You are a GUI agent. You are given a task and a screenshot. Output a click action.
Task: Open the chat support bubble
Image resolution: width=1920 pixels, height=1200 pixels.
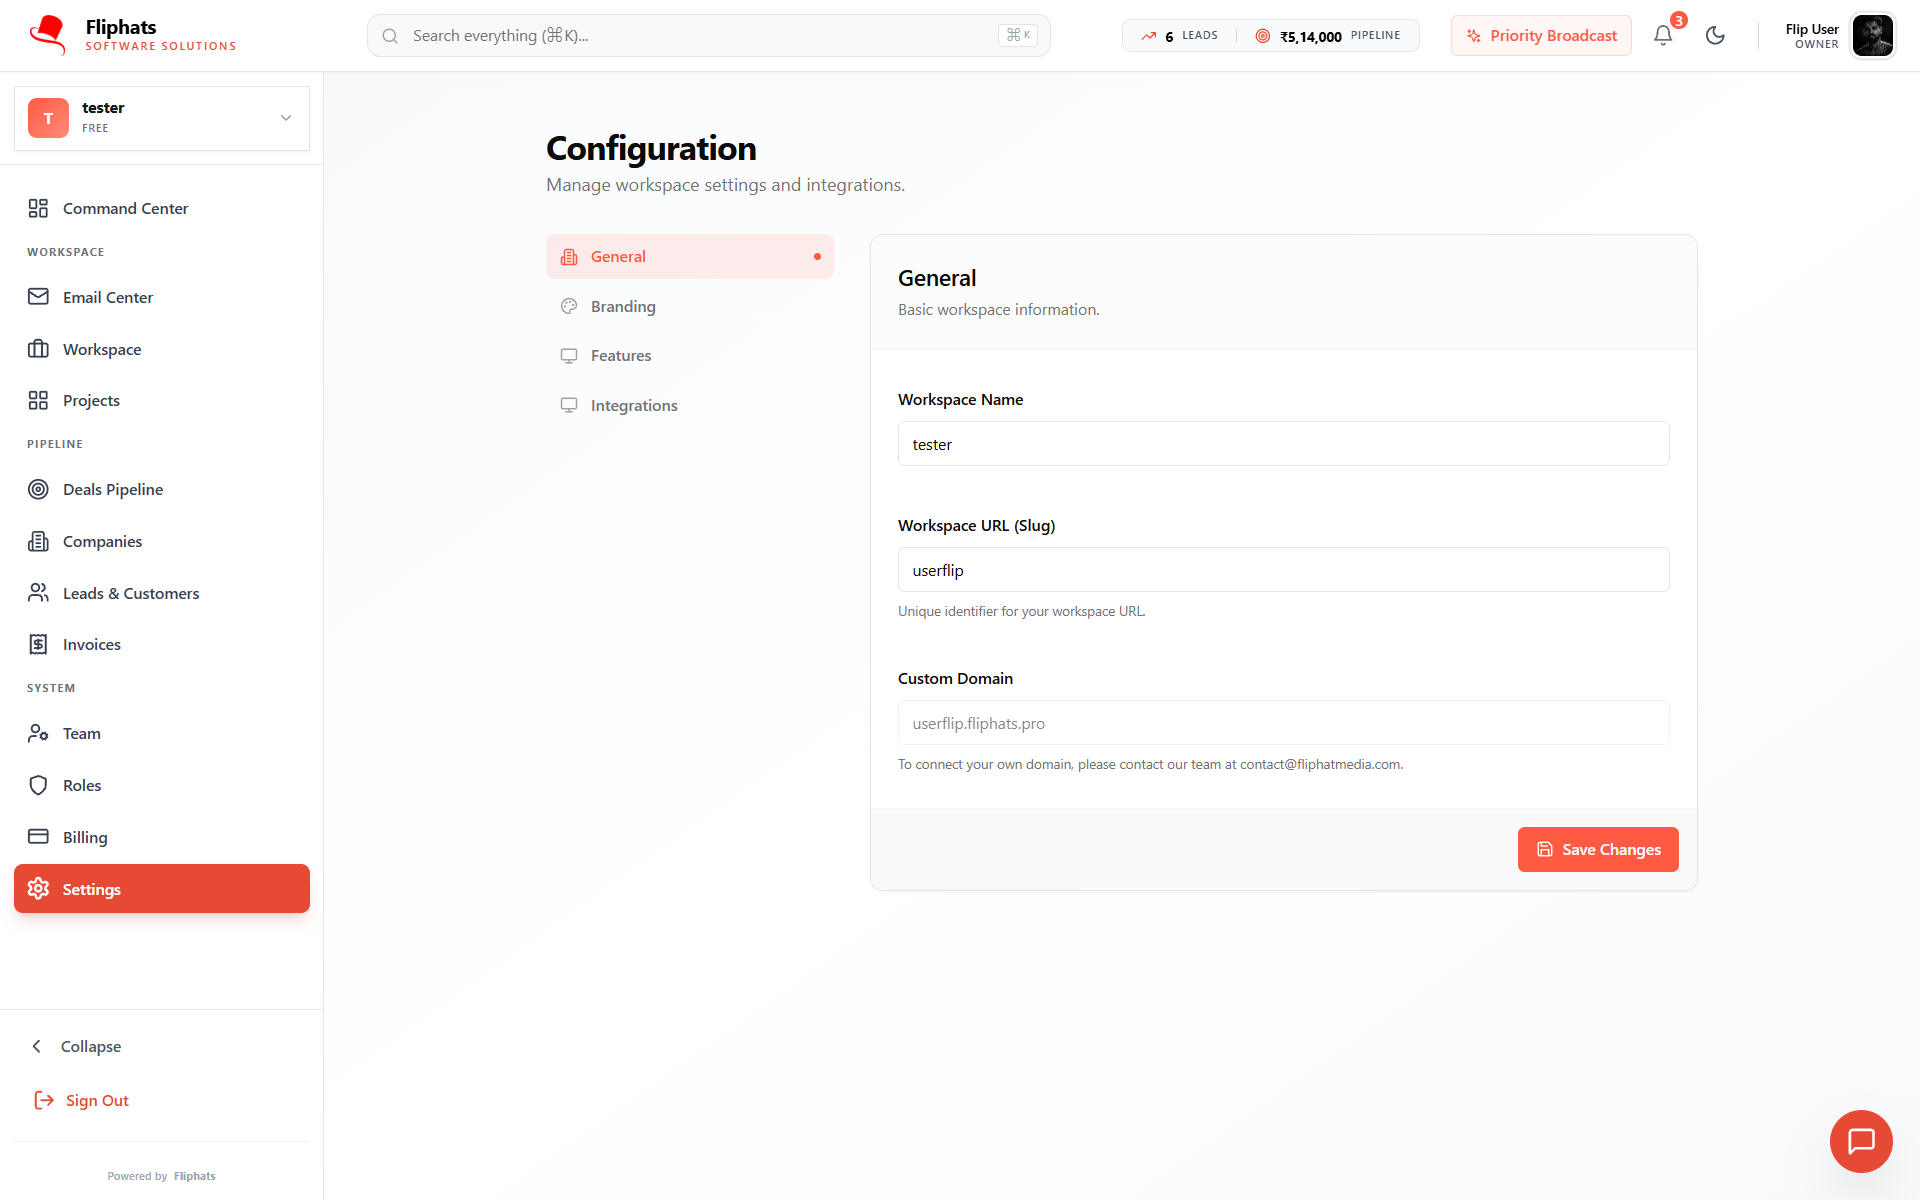[1860, 1141]
